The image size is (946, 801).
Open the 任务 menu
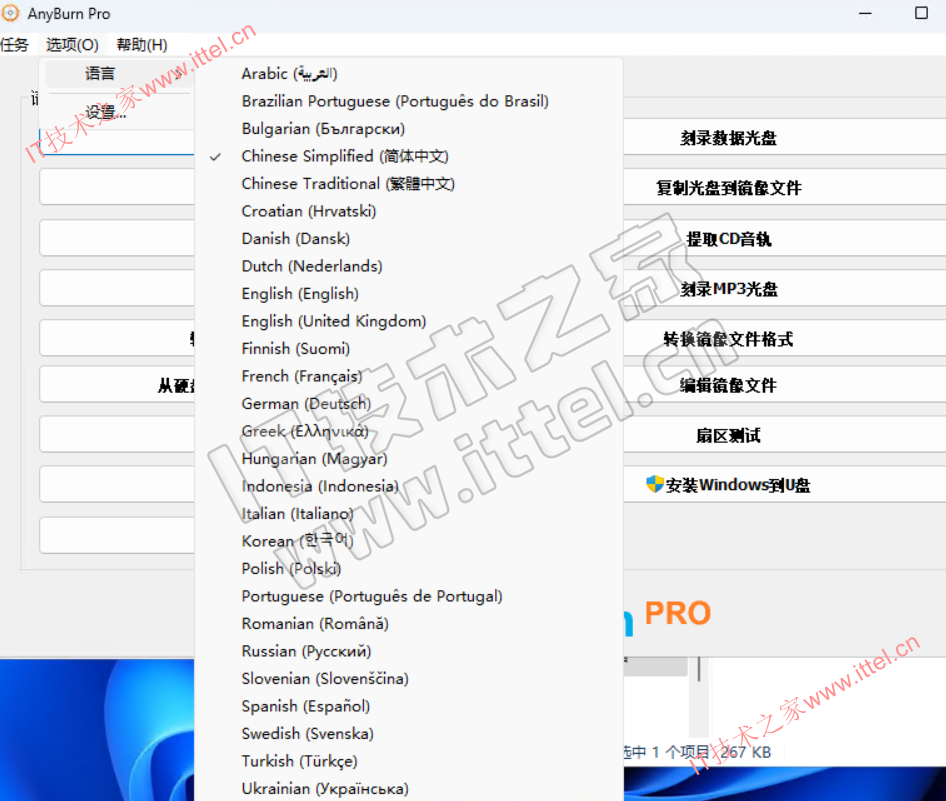pyautogui.click(x=15, y=45)
